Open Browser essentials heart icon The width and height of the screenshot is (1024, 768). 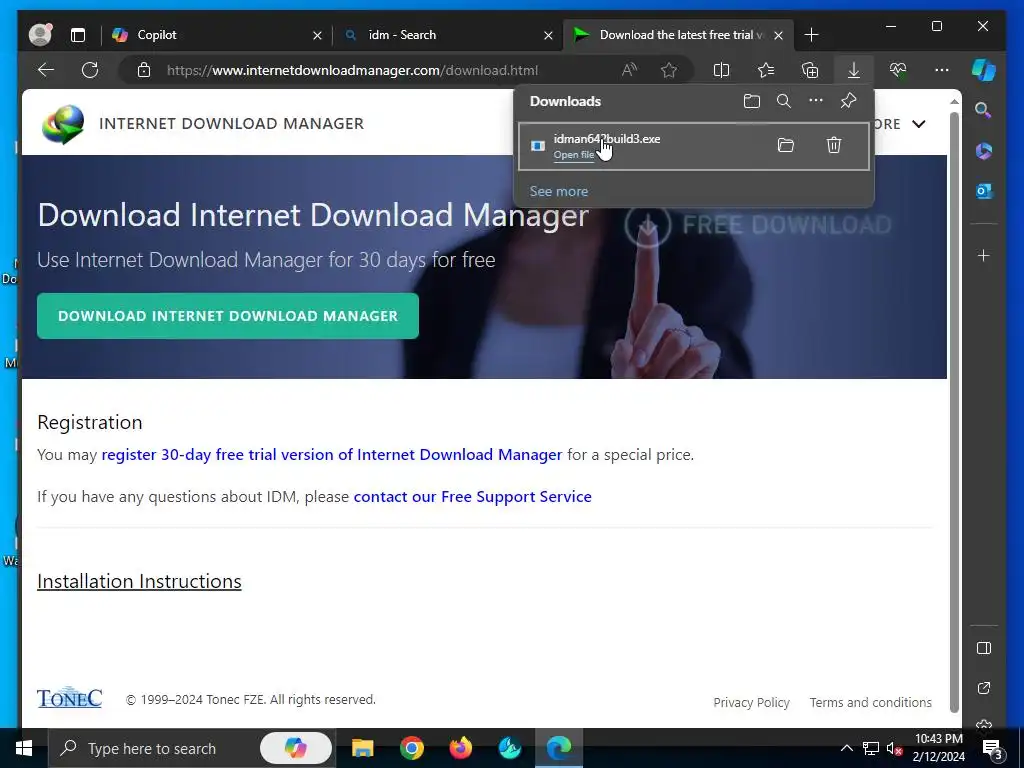(898, 70)
